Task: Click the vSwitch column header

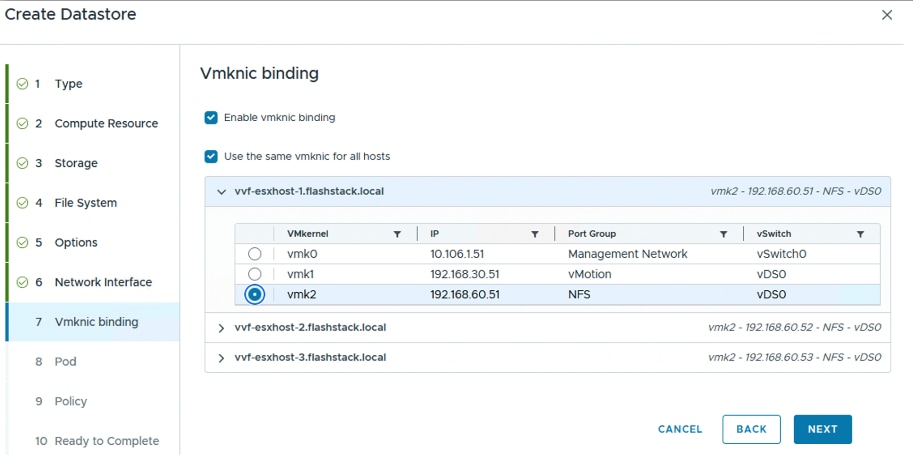Action: 773,234
